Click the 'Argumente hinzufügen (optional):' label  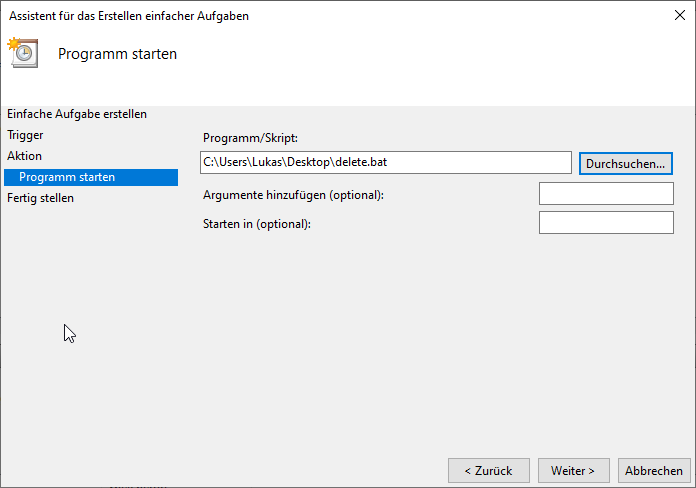click(293, 195)
